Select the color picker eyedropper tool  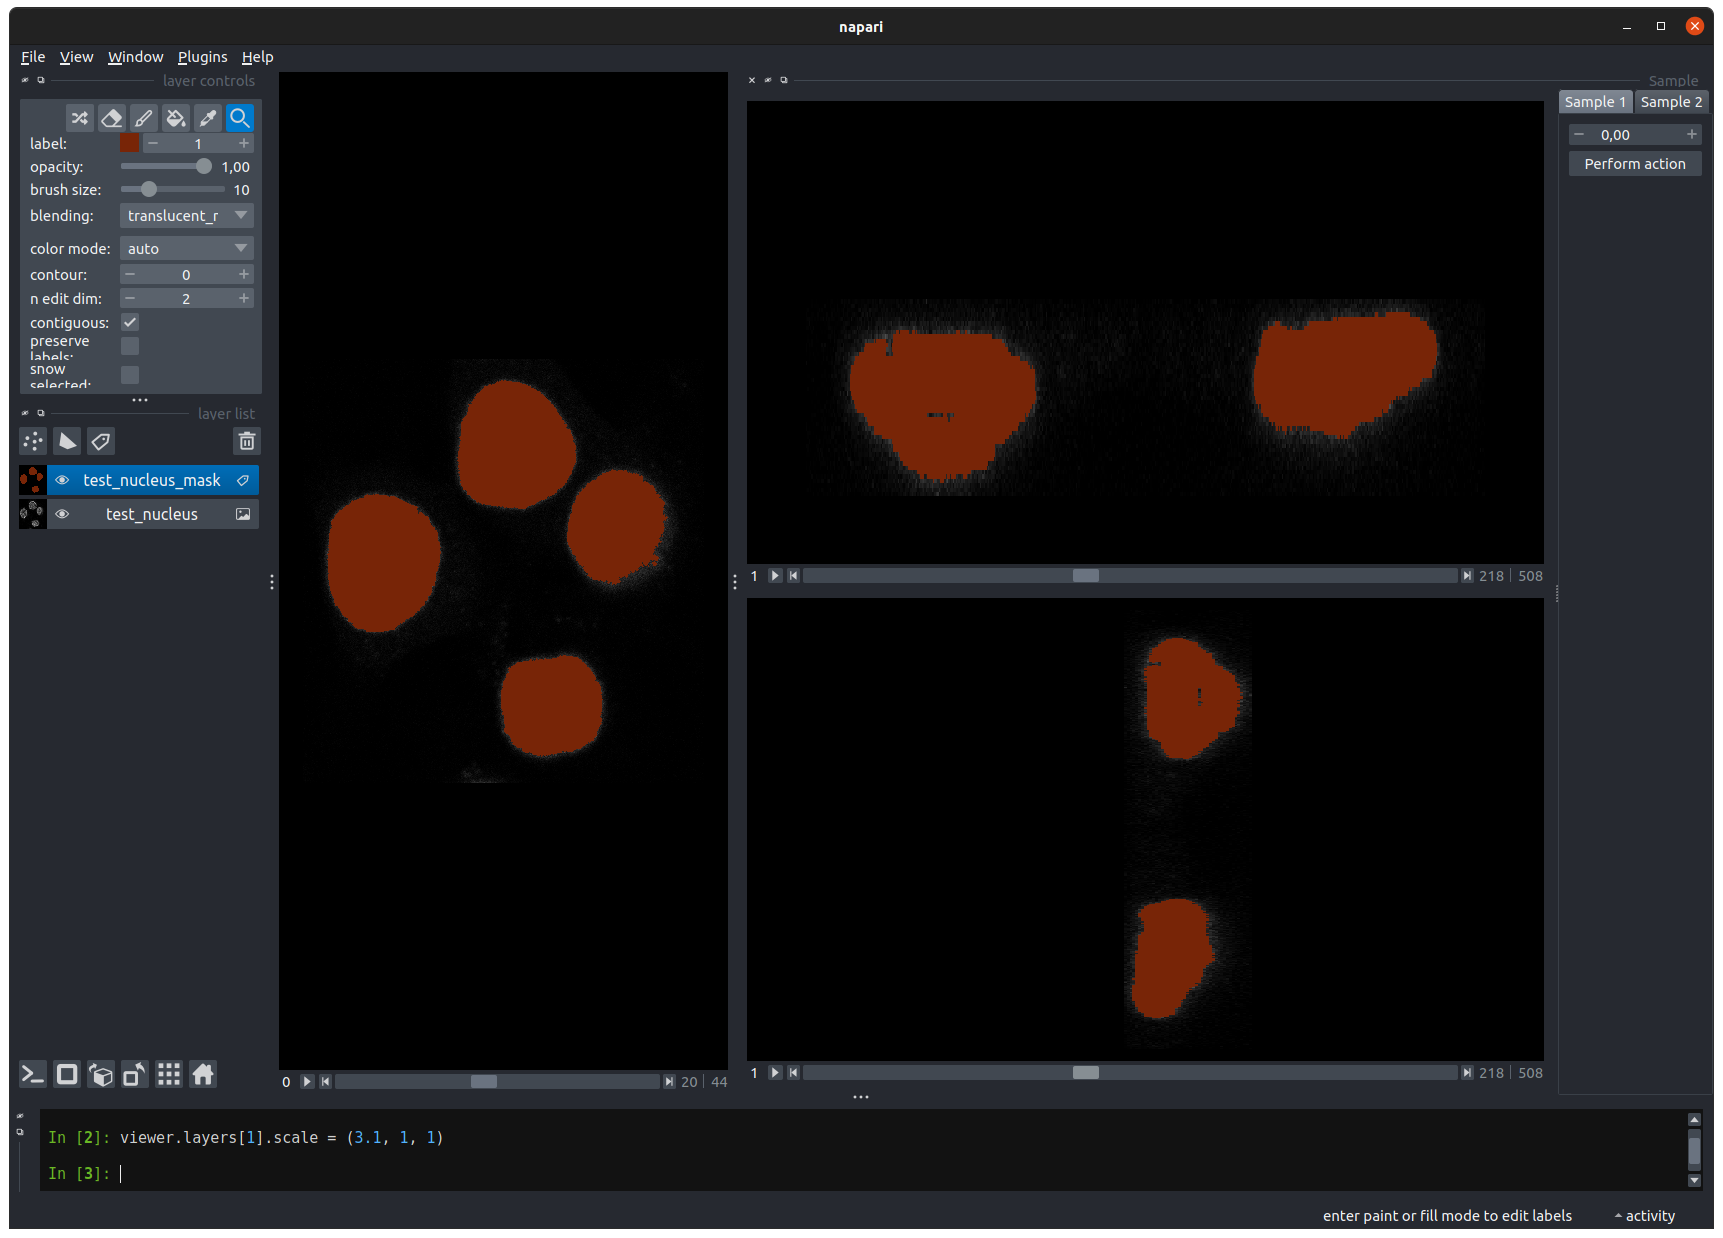(208, 118)
